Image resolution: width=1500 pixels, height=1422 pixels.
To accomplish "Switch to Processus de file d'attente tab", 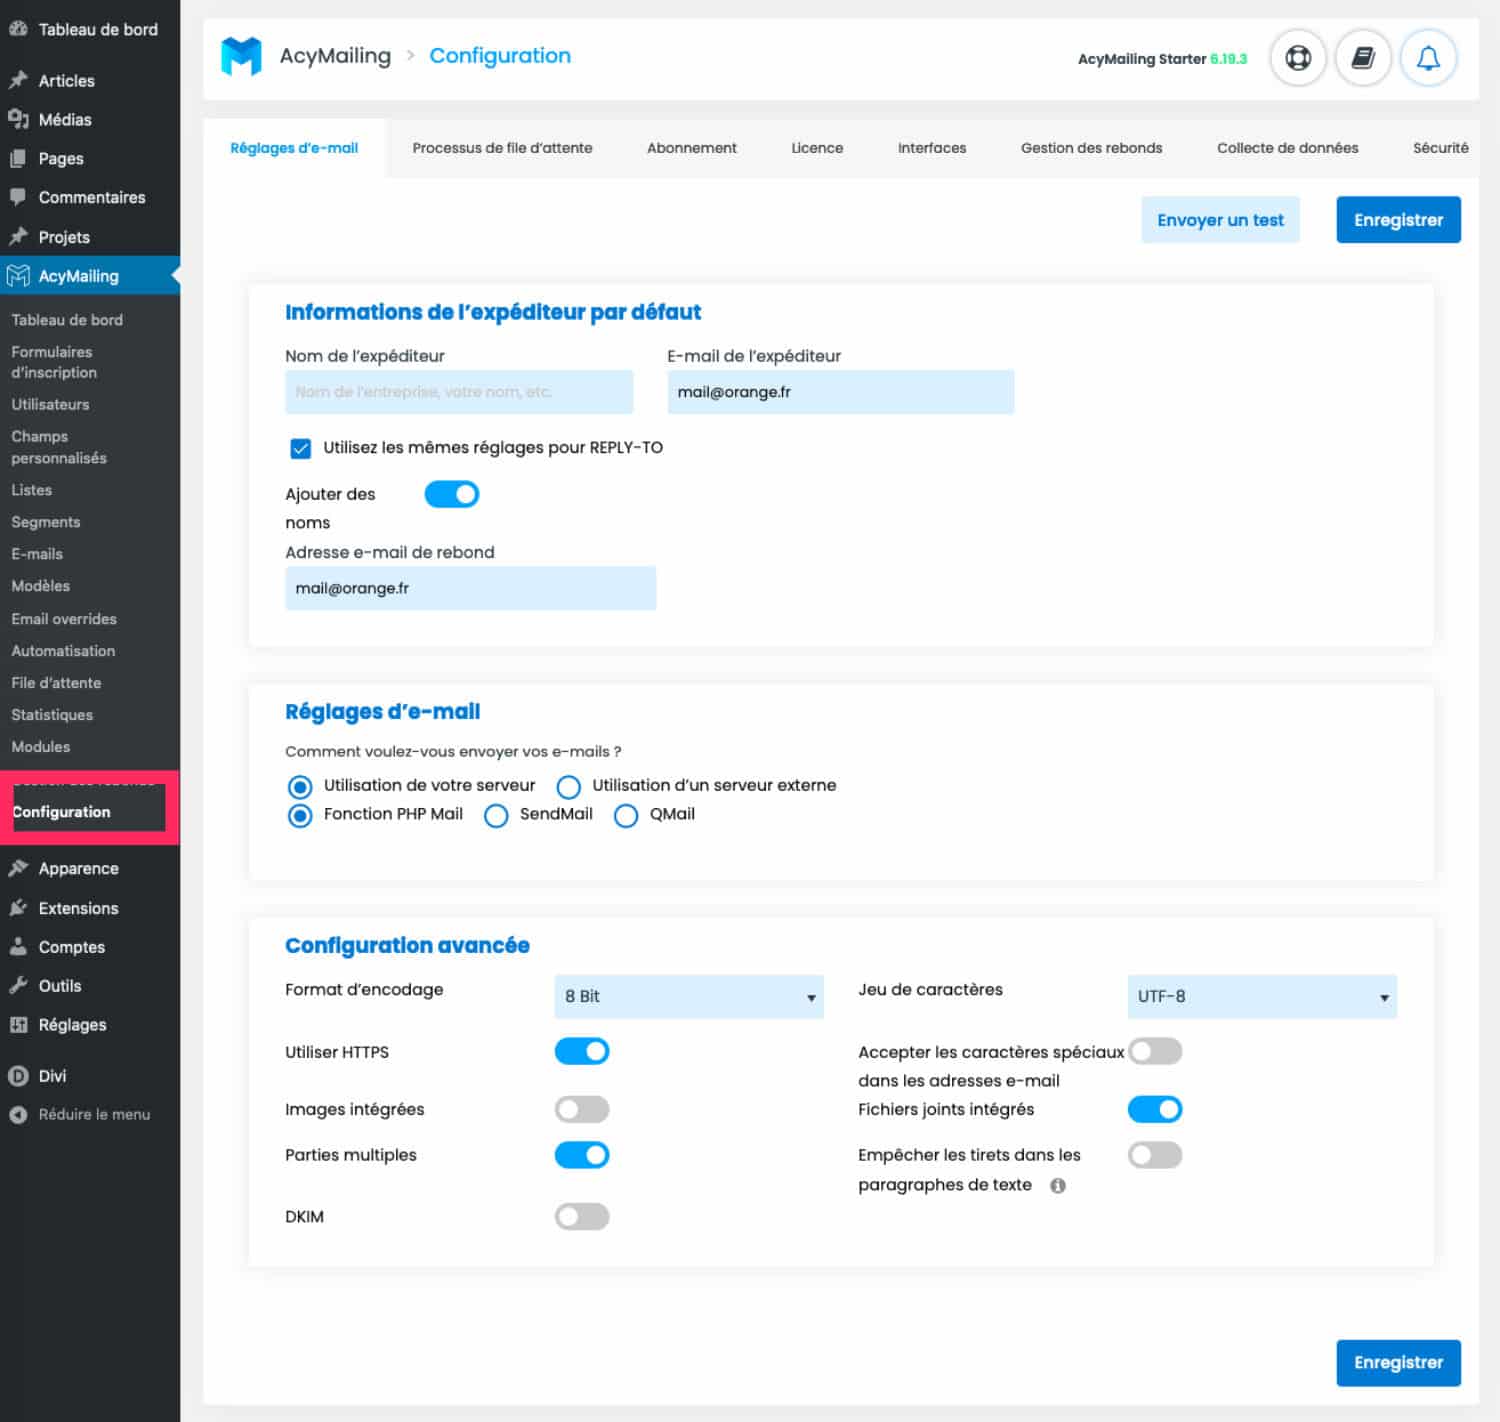I will click(x=502, y=148).
